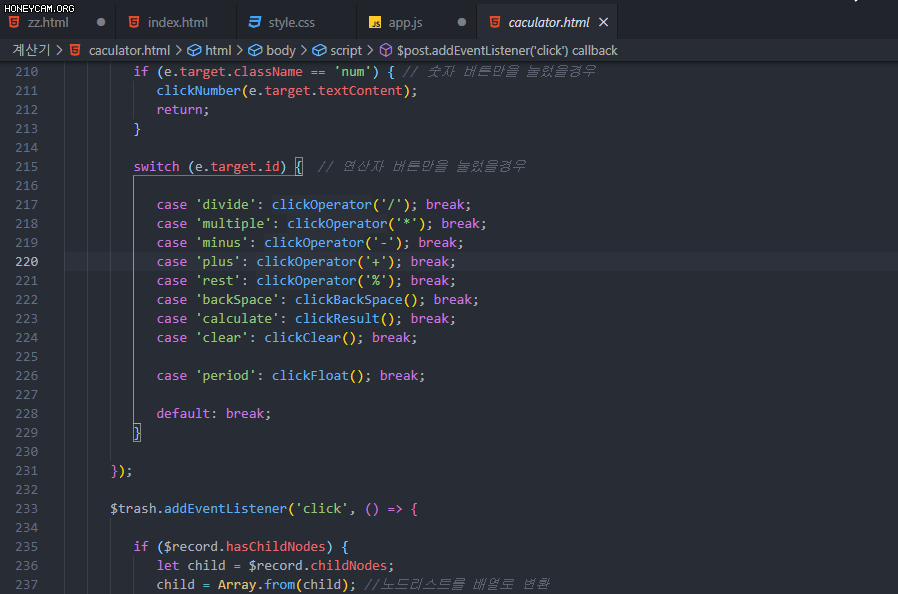Click the 'rest' string on line 221

pos(218,281)
